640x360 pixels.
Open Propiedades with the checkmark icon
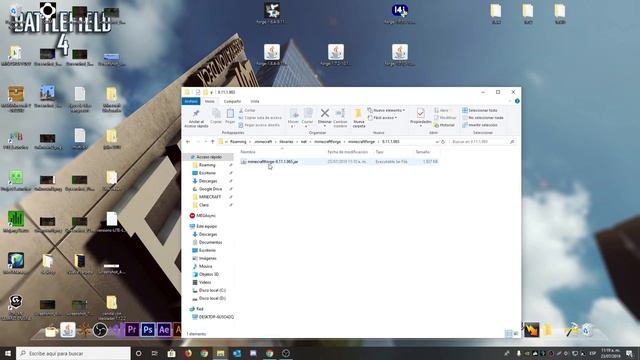tap(420, 113)
